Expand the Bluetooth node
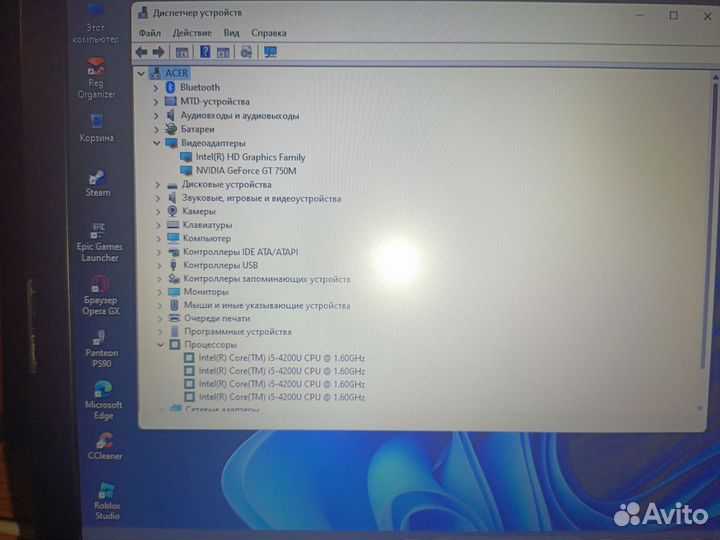The width and height of the screenshot is (720, 540). pyautogui.click(x=156, y=88)
